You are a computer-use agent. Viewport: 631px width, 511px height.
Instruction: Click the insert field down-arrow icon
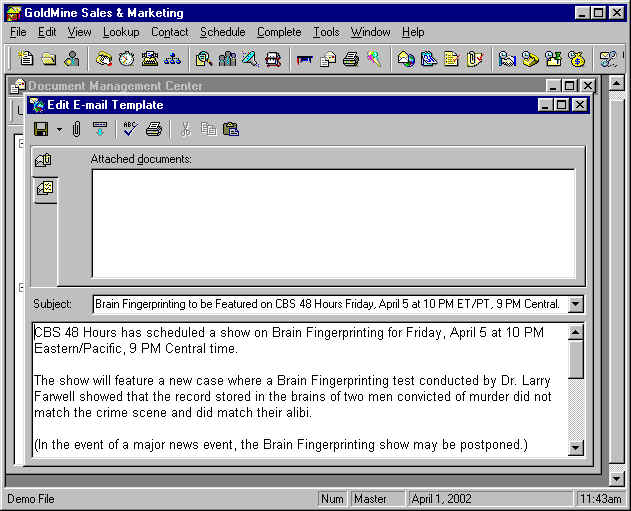tap(100, 129)
